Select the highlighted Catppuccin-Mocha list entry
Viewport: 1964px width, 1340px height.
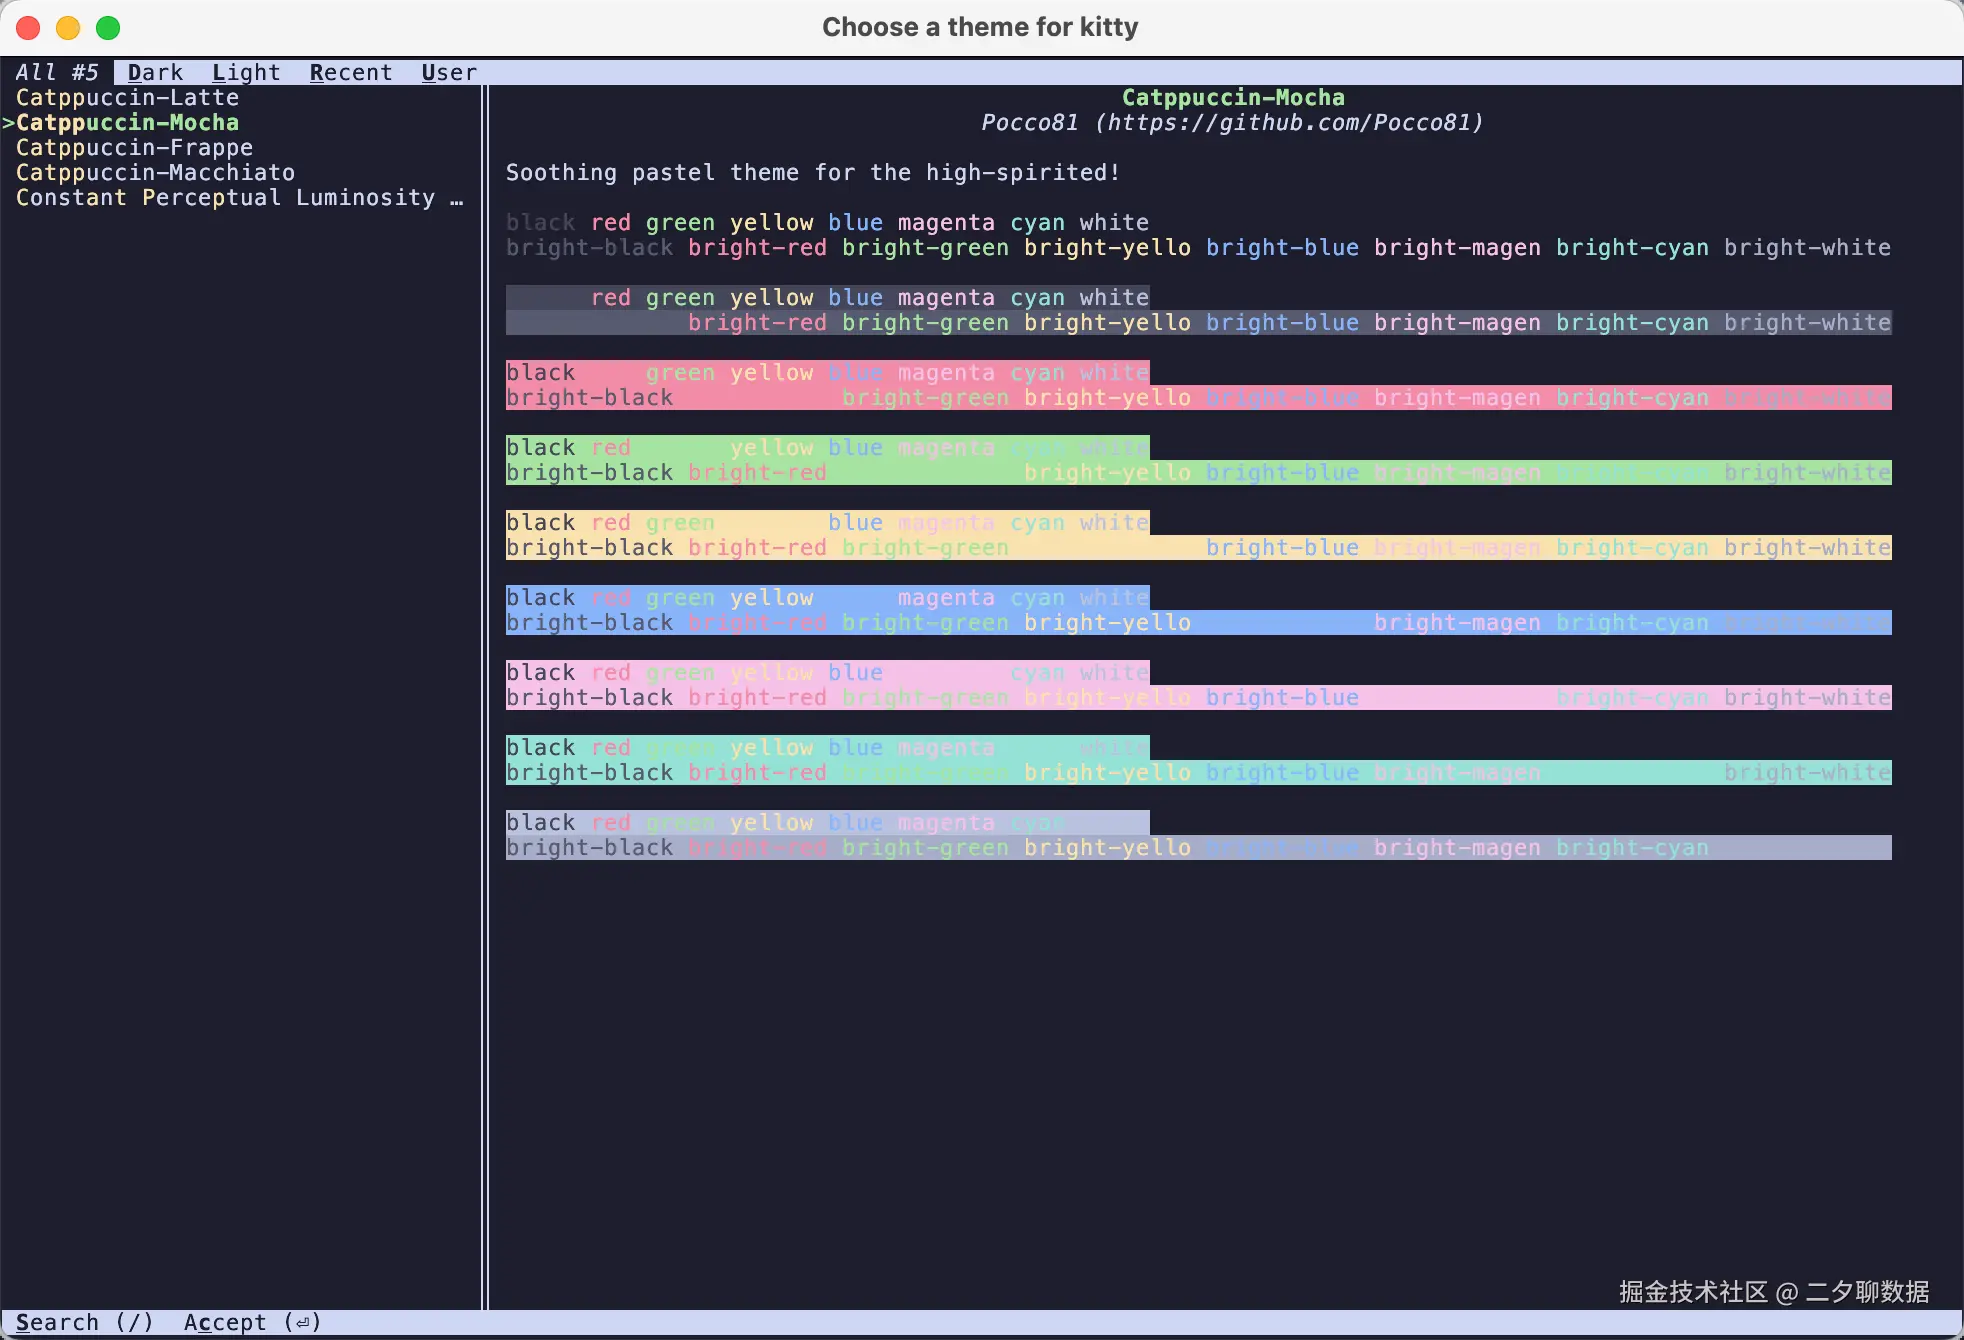coord(127,123)
